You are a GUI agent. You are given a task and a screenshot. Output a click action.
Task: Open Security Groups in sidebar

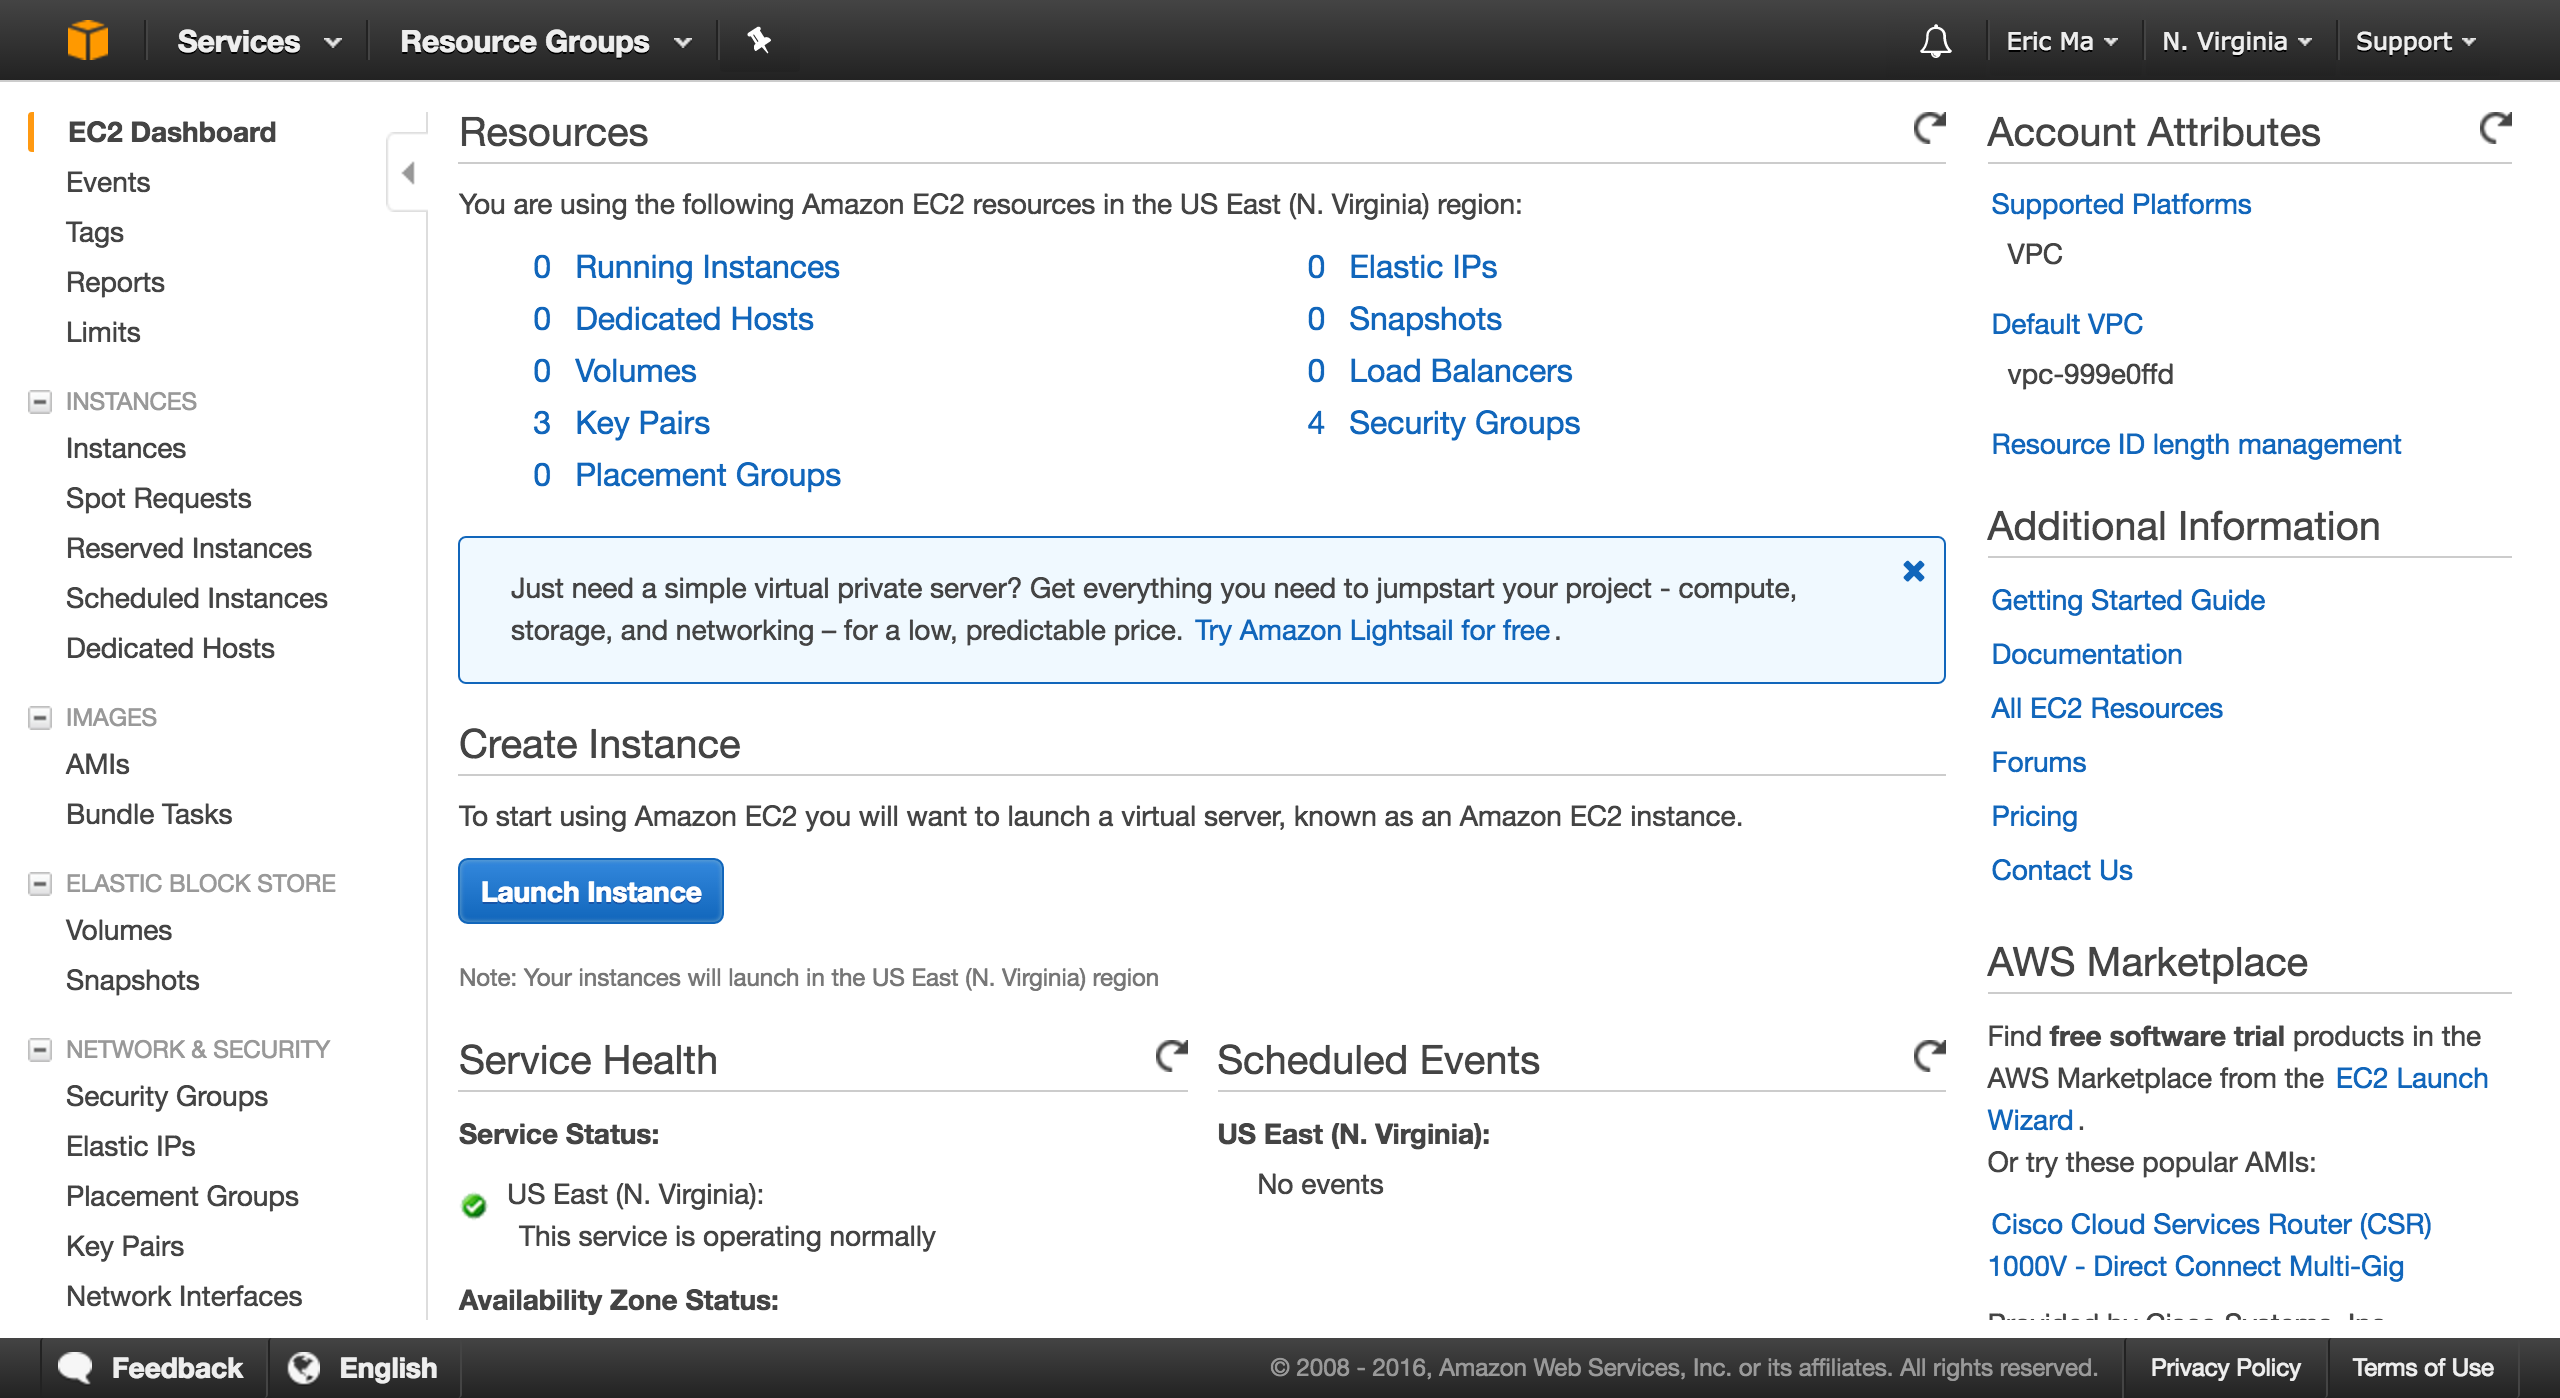167,1096
